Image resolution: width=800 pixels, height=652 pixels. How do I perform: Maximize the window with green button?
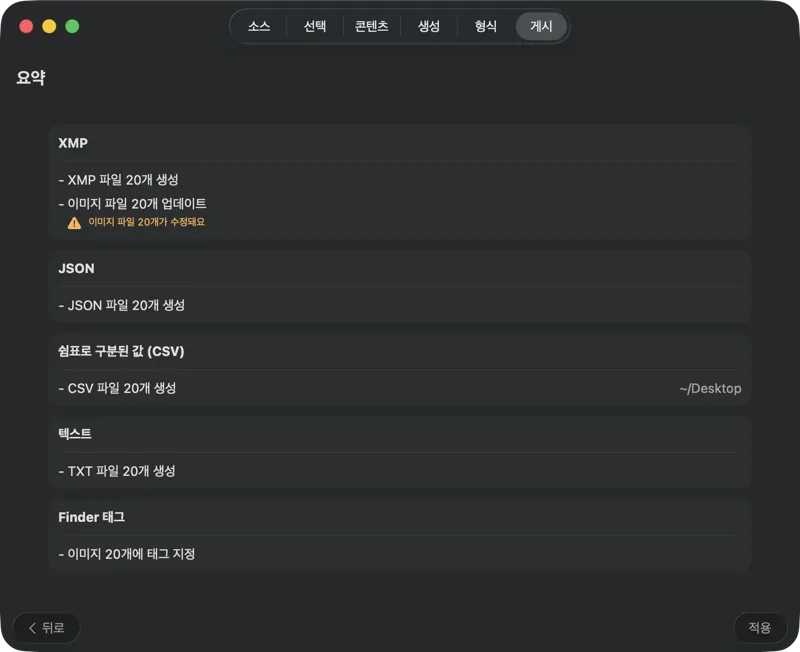click(x=72, y=27)
